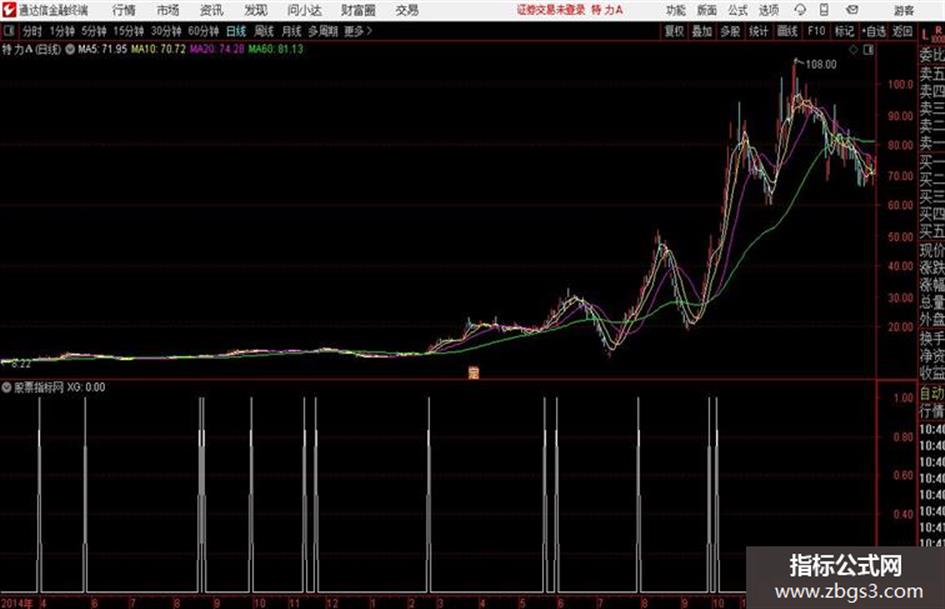The height and width of the screenshot is (609, 945).
Task: Click the MA5: 71.95 indicator value
Action: coord(102,49)
